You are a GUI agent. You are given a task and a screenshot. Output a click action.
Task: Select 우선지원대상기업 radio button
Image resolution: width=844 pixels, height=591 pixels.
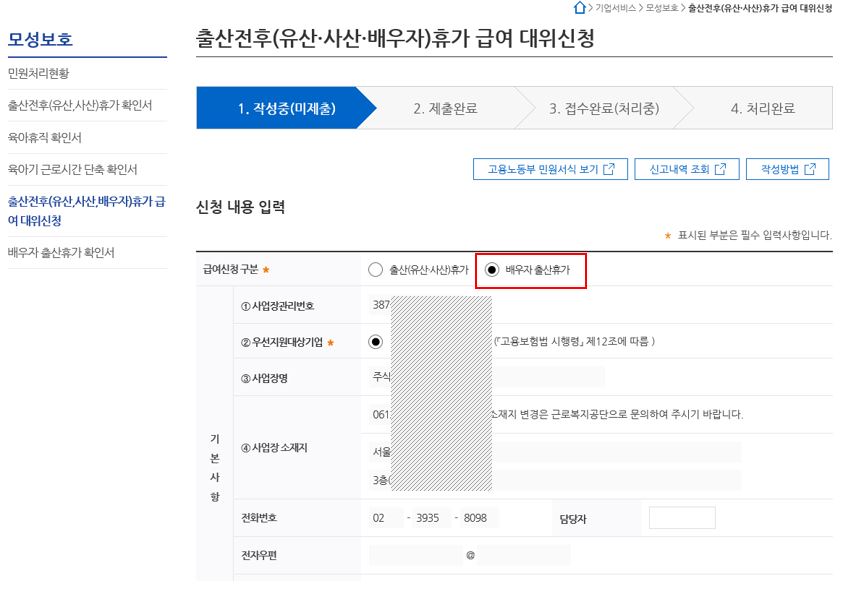pyautogui.click(x=376, y=342)
